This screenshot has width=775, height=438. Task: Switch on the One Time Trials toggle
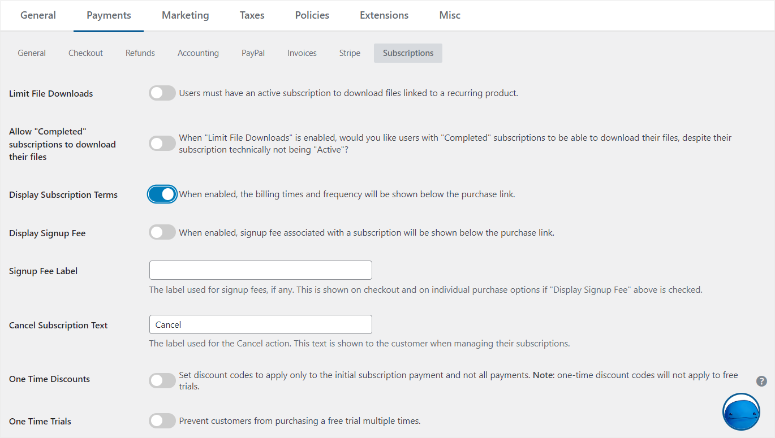162,421
